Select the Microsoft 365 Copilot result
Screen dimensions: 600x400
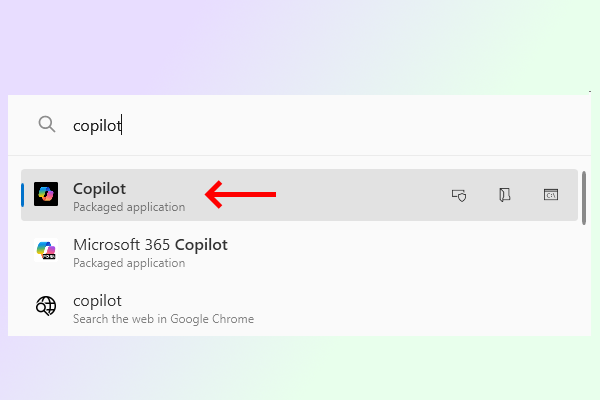(150, 244)
